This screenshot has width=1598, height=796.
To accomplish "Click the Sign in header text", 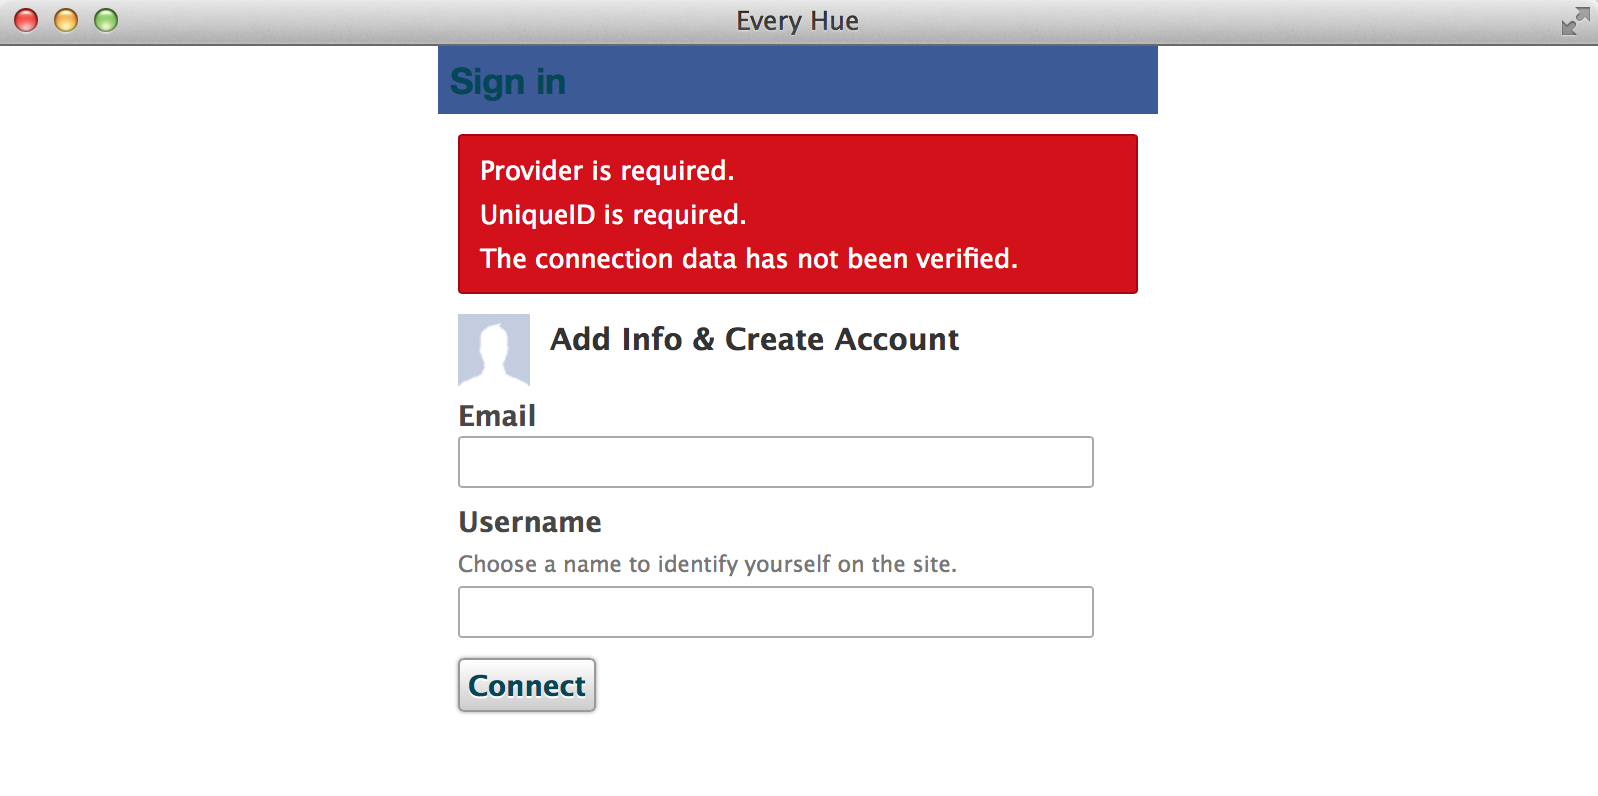I will (508, 81).
